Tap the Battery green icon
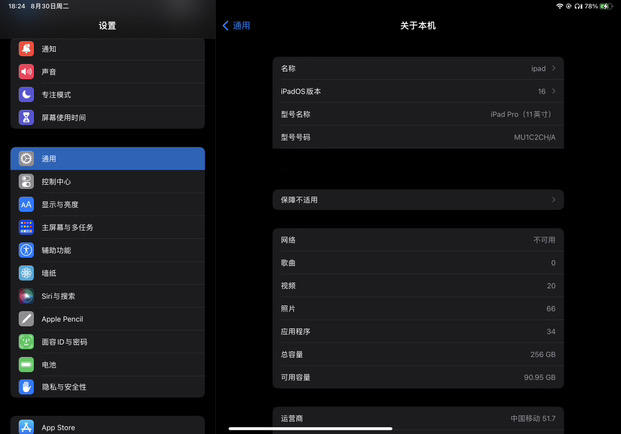Image resolution: width=621 pixels, height=434 pixels. pyautogui.click(x=26, y=365)
